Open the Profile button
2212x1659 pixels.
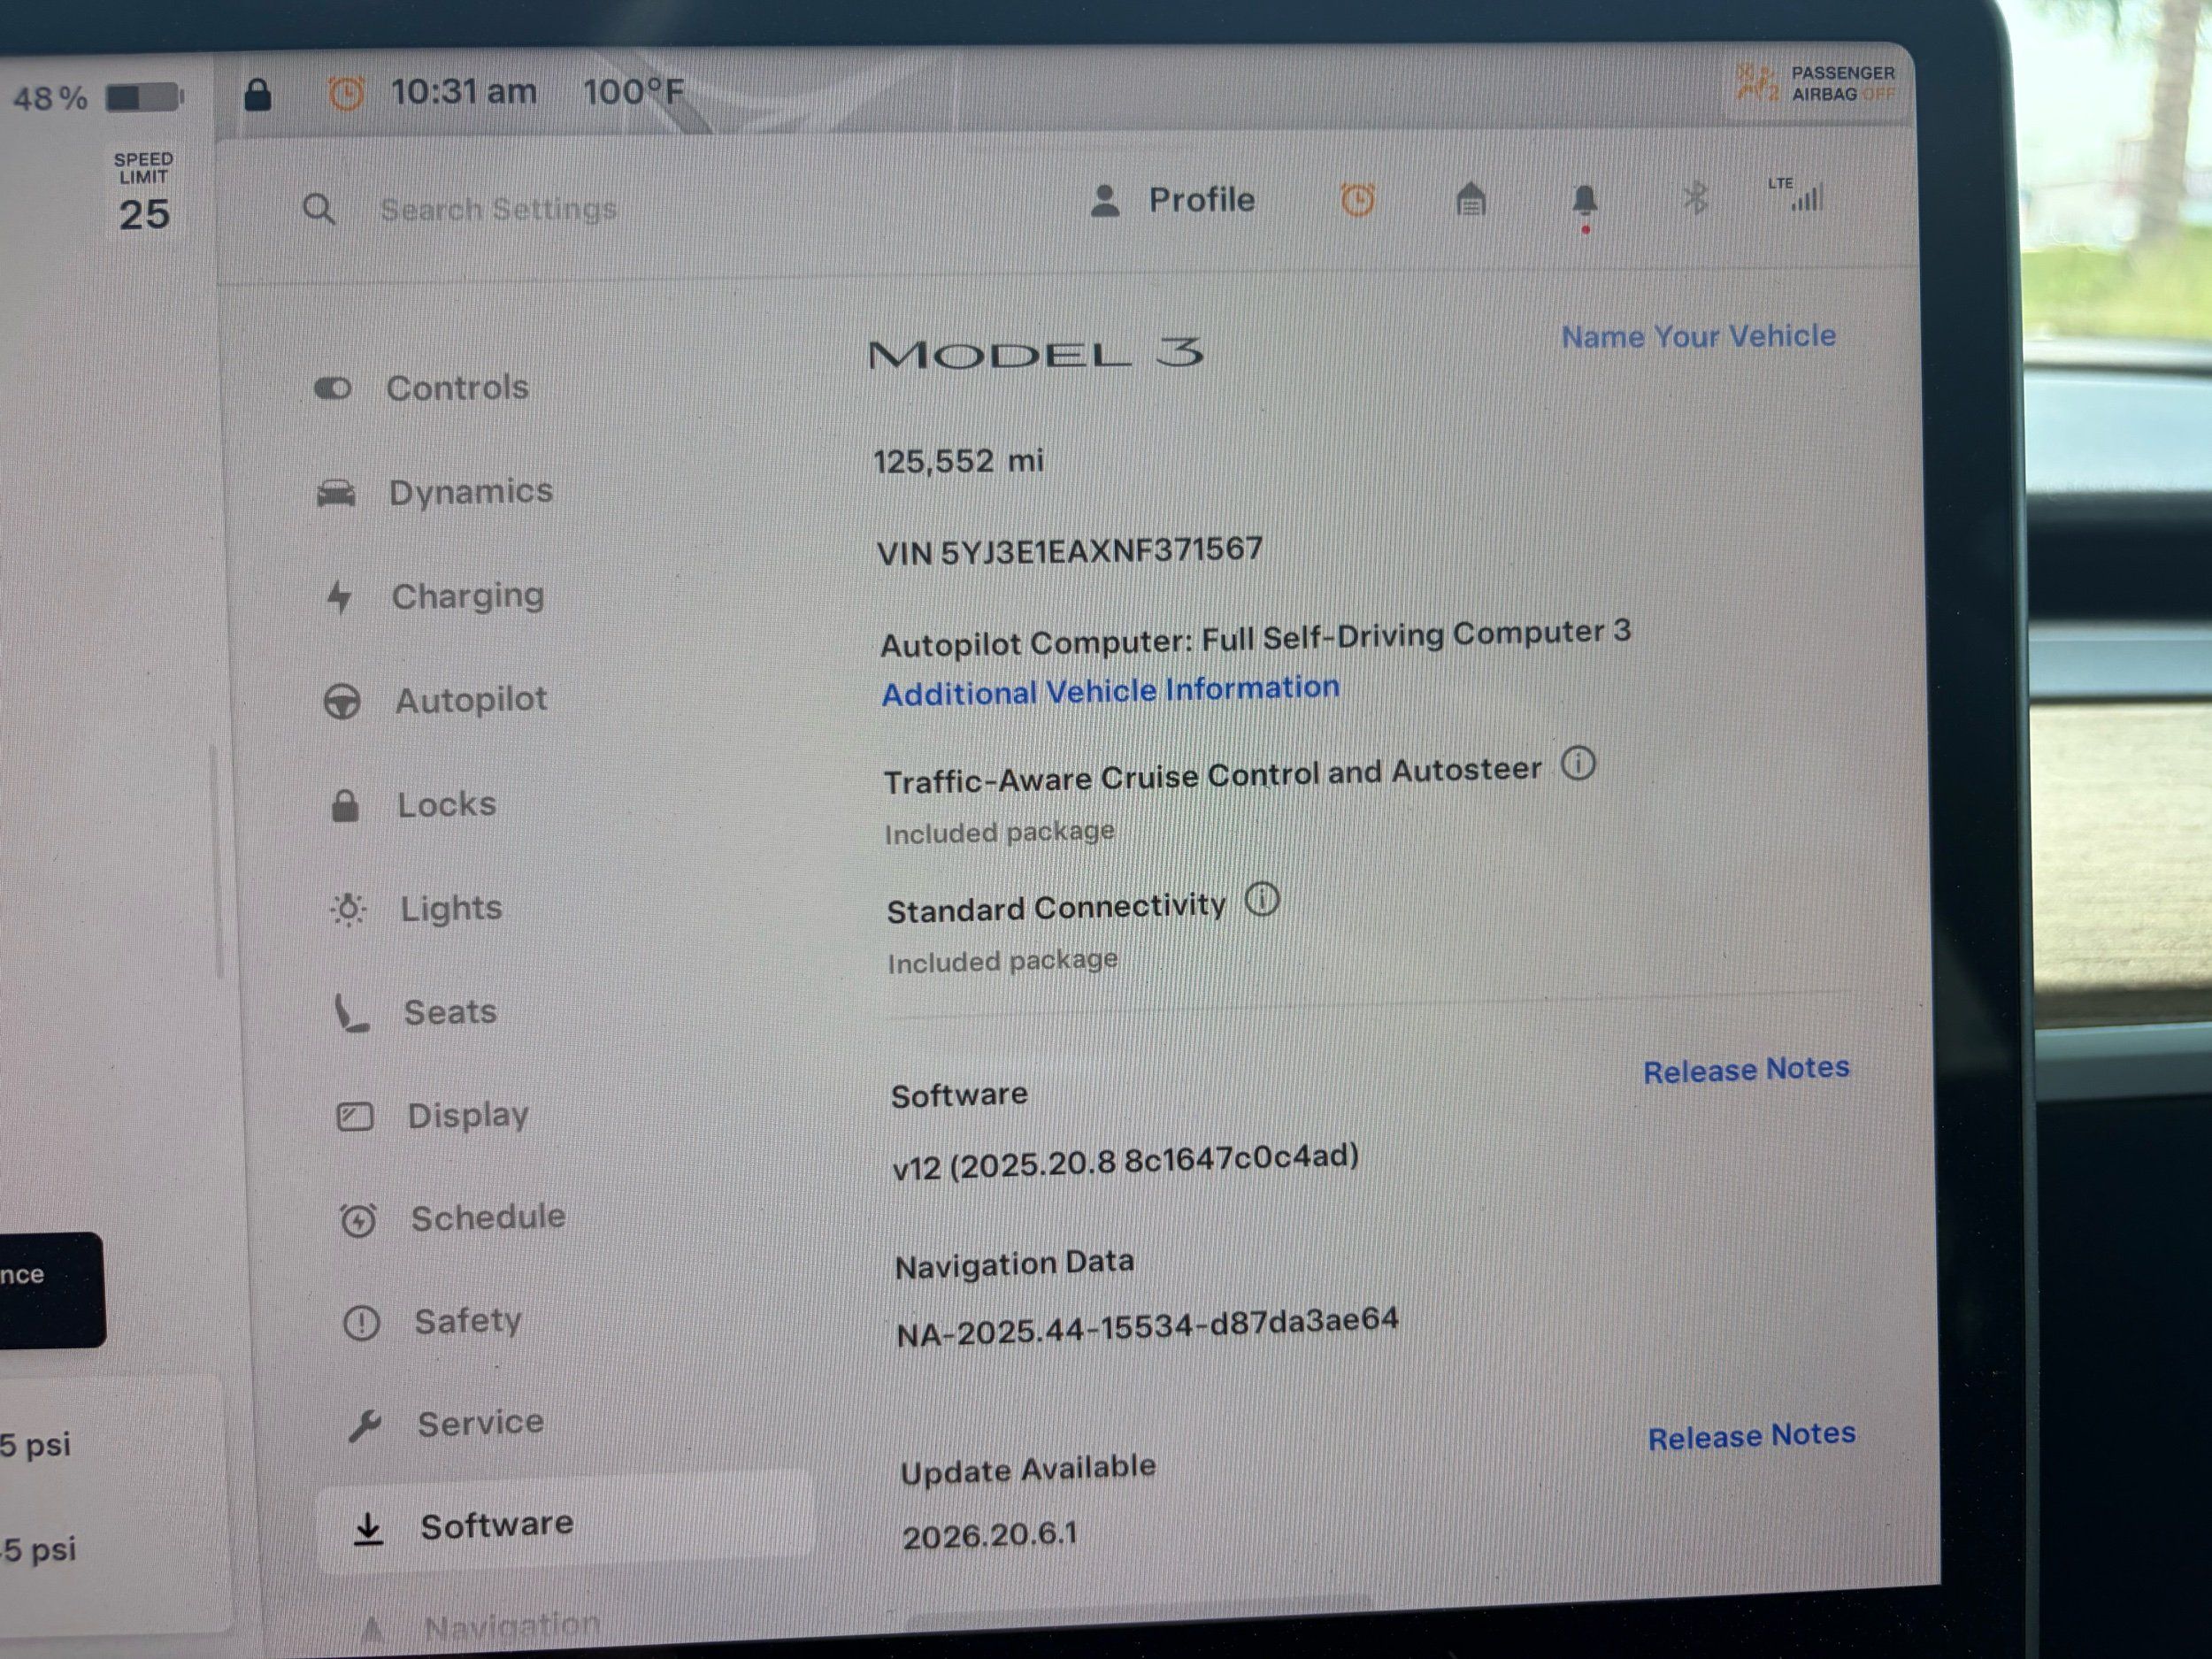(x=1172, y=200)
